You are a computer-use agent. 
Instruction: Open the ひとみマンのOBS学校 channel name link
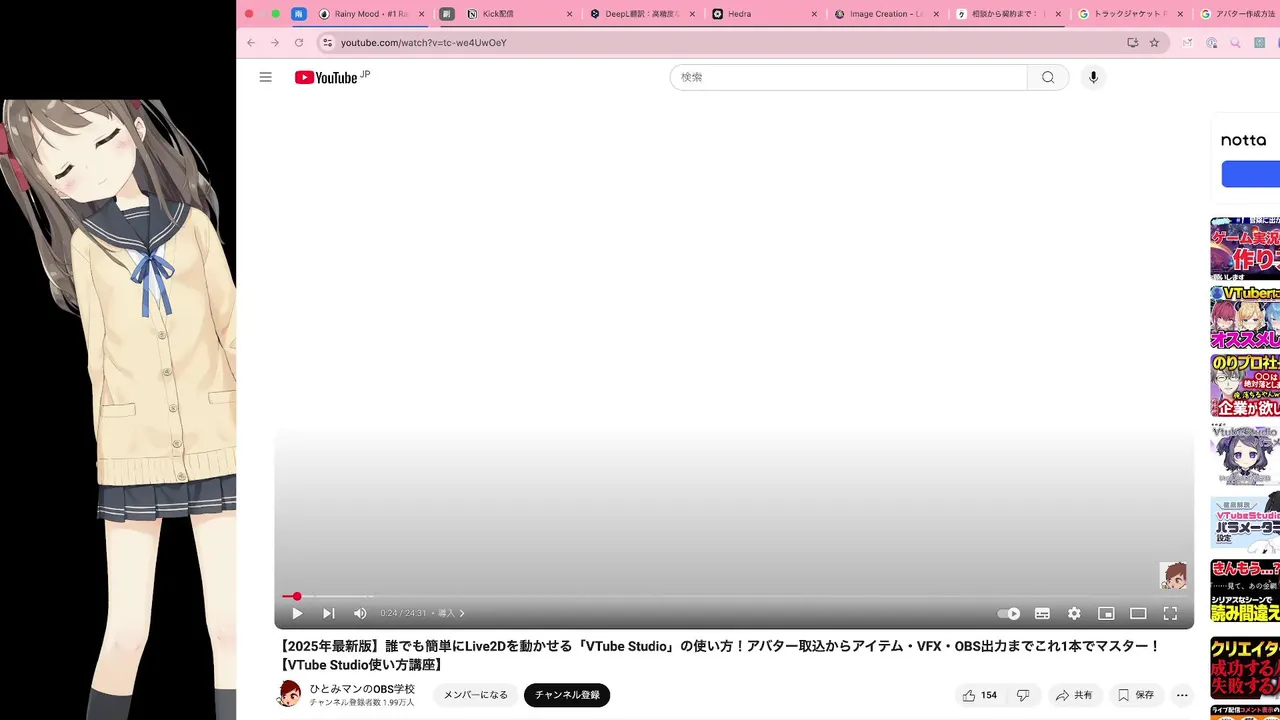tap(362, 689)
